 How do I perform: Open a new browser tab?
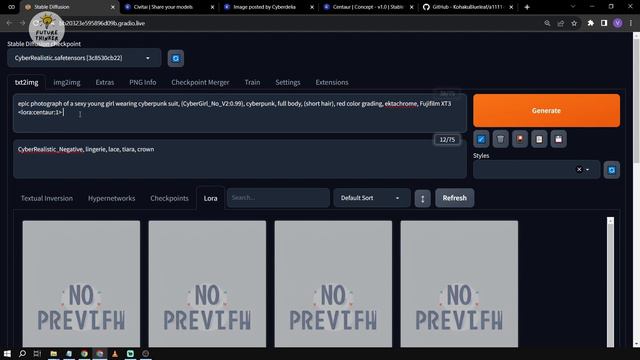point(527,7)
